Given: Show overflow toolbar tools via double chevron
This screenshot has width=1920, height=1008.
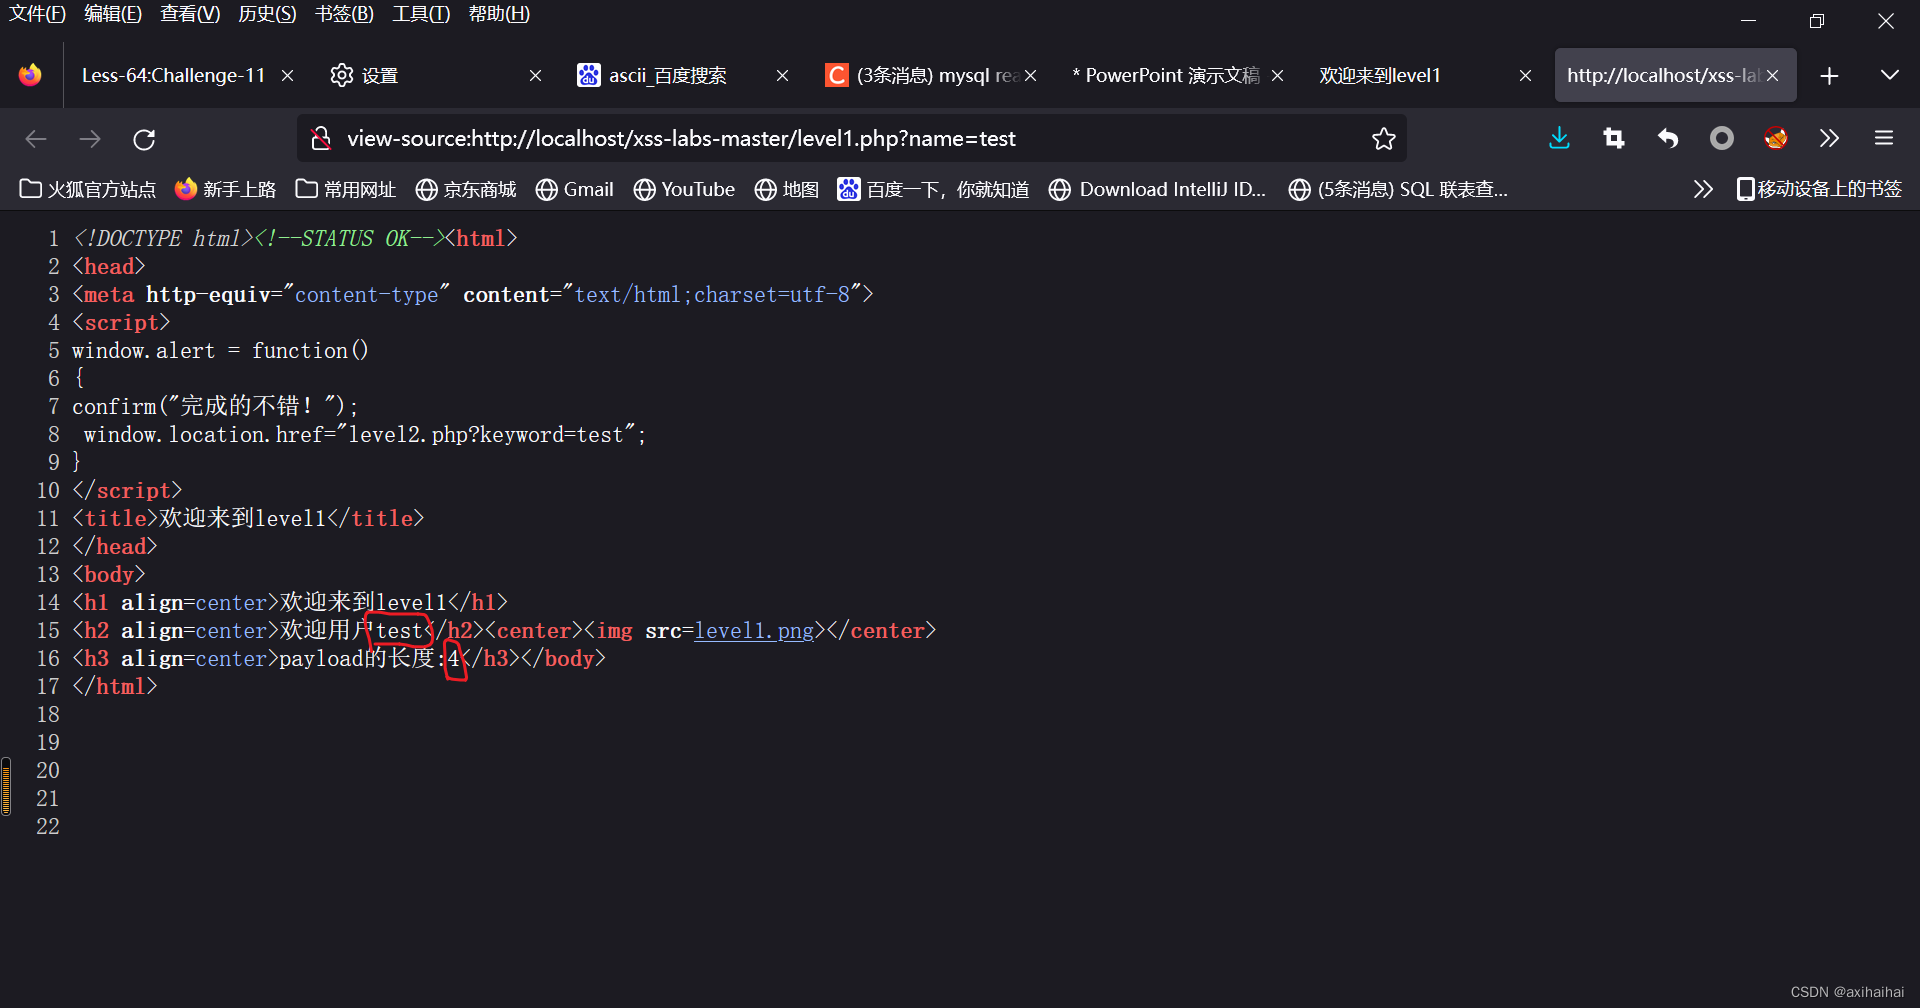Looking at the screenshot, I should pos(1830,139).
